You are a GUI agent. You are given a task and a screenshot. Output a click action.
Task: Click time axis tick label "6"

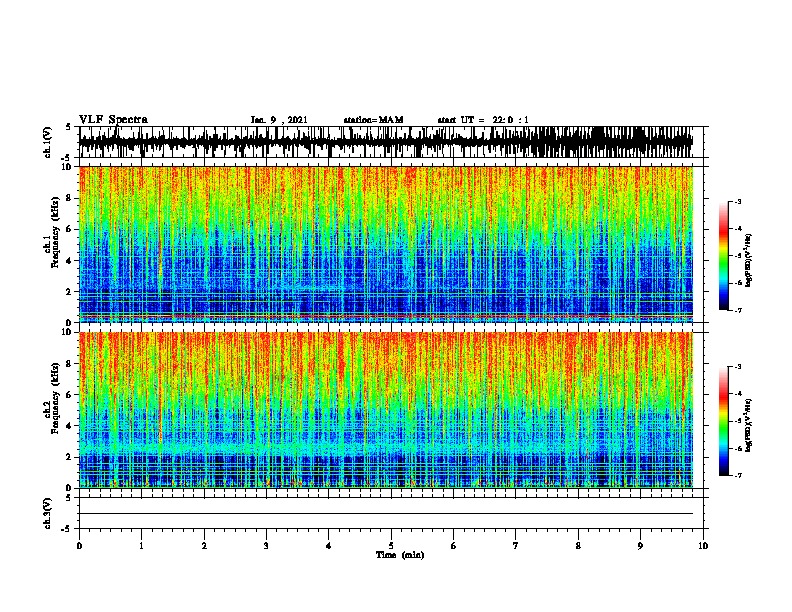454,546
